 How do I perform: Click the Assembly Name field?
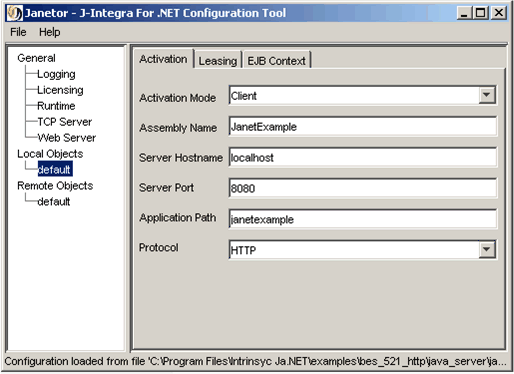(x=362, y=126)
